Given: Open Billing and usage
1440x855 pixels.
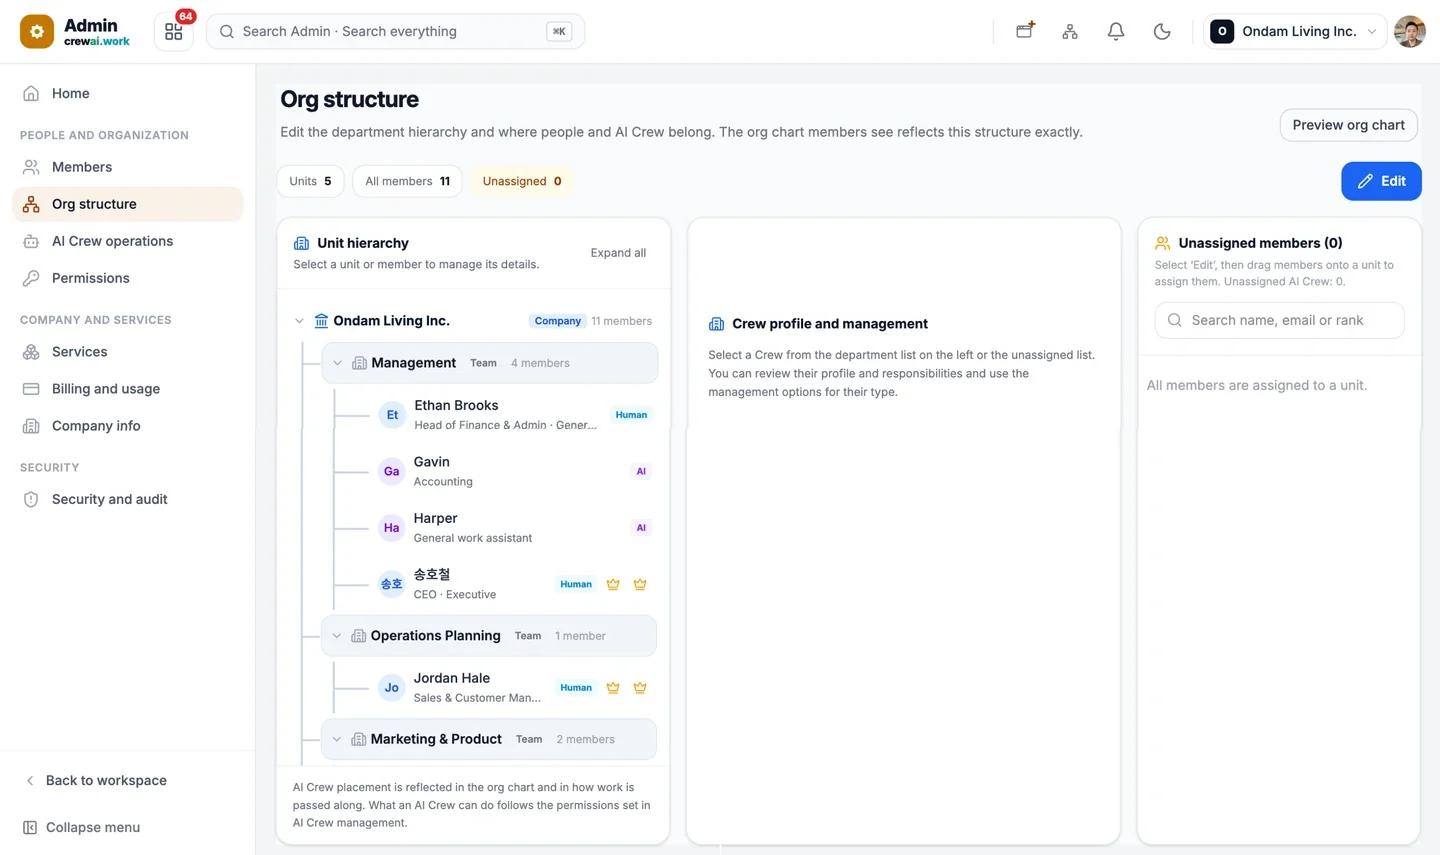Looking at the screenshot, I should click(128, 389).
